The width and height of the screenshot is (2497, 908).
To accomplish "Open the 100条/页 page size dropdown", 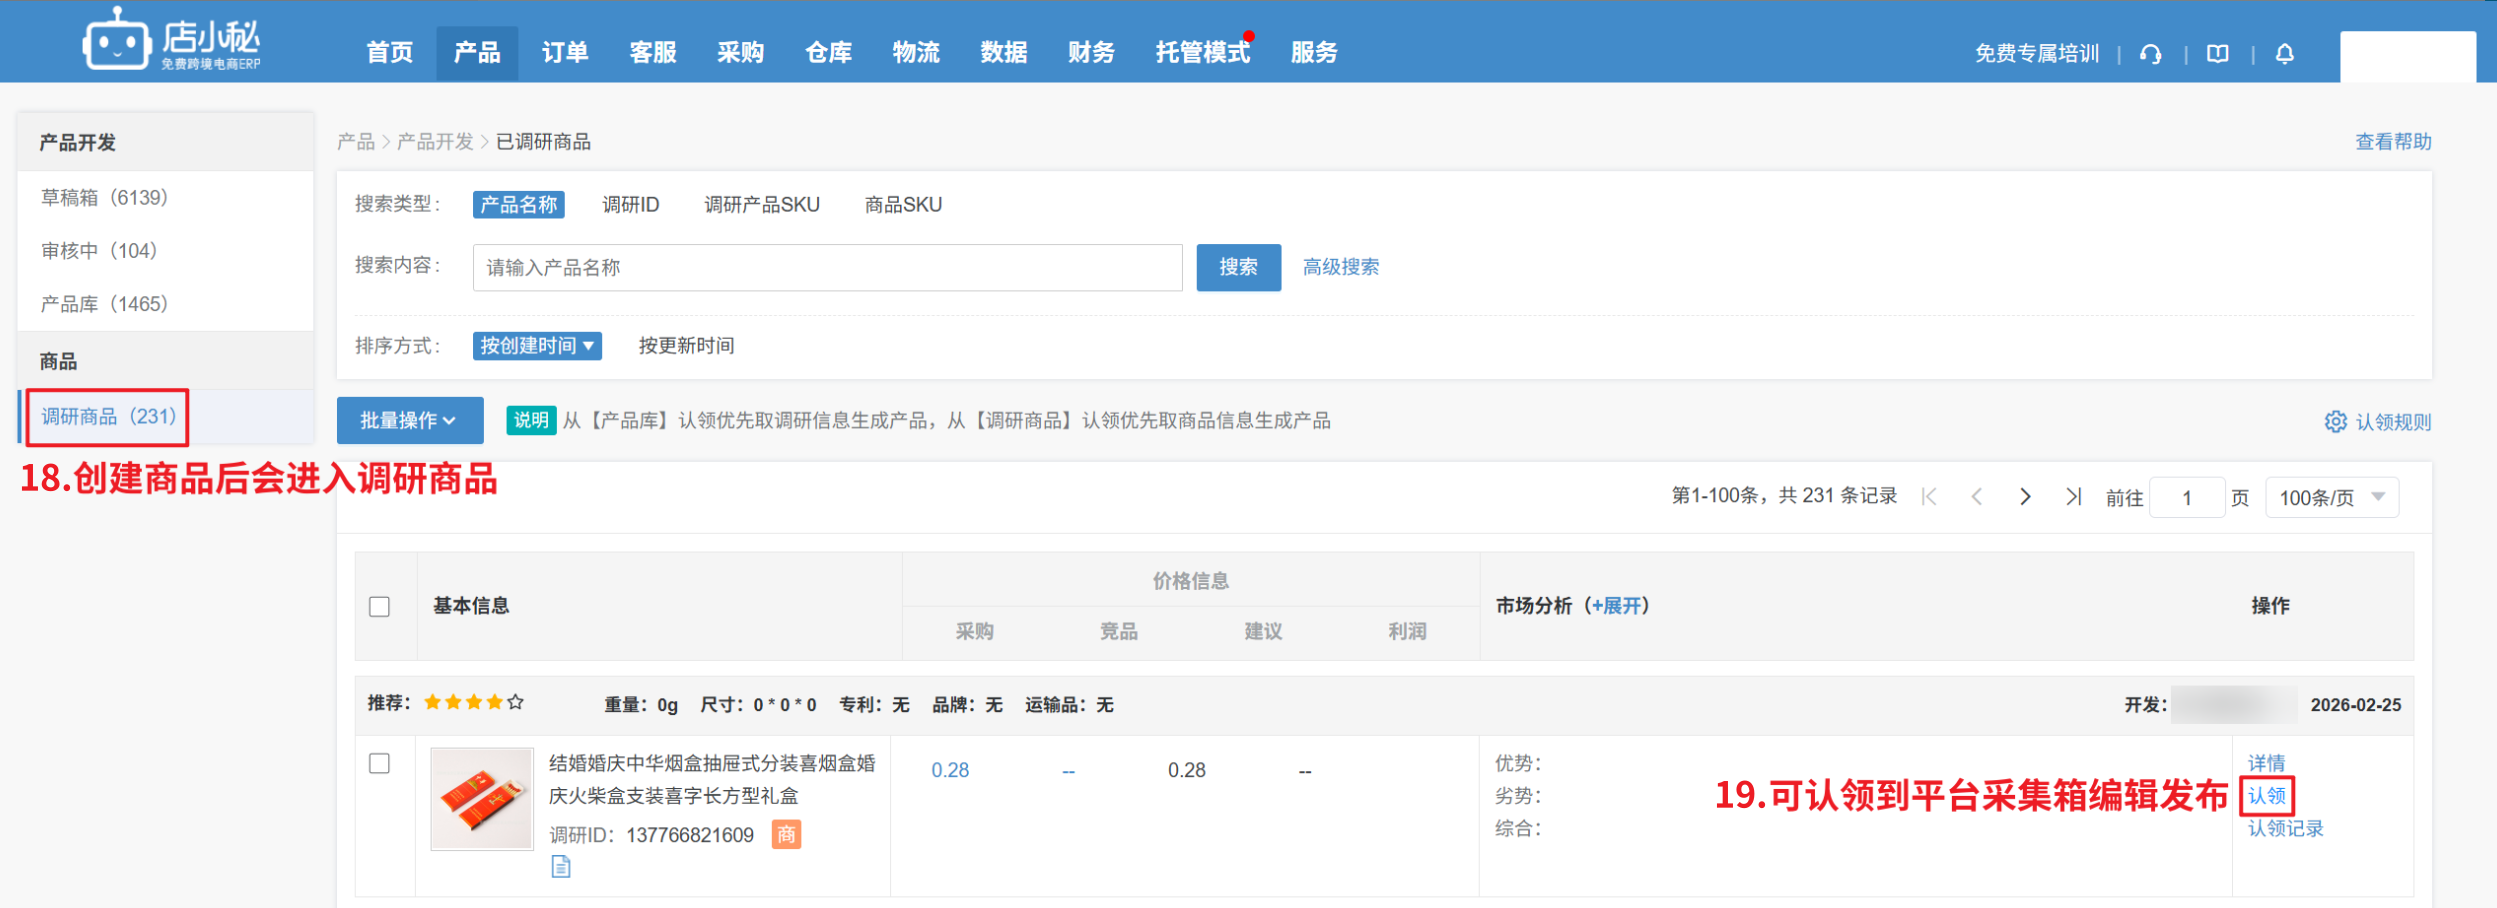I will pos(2331,498).
